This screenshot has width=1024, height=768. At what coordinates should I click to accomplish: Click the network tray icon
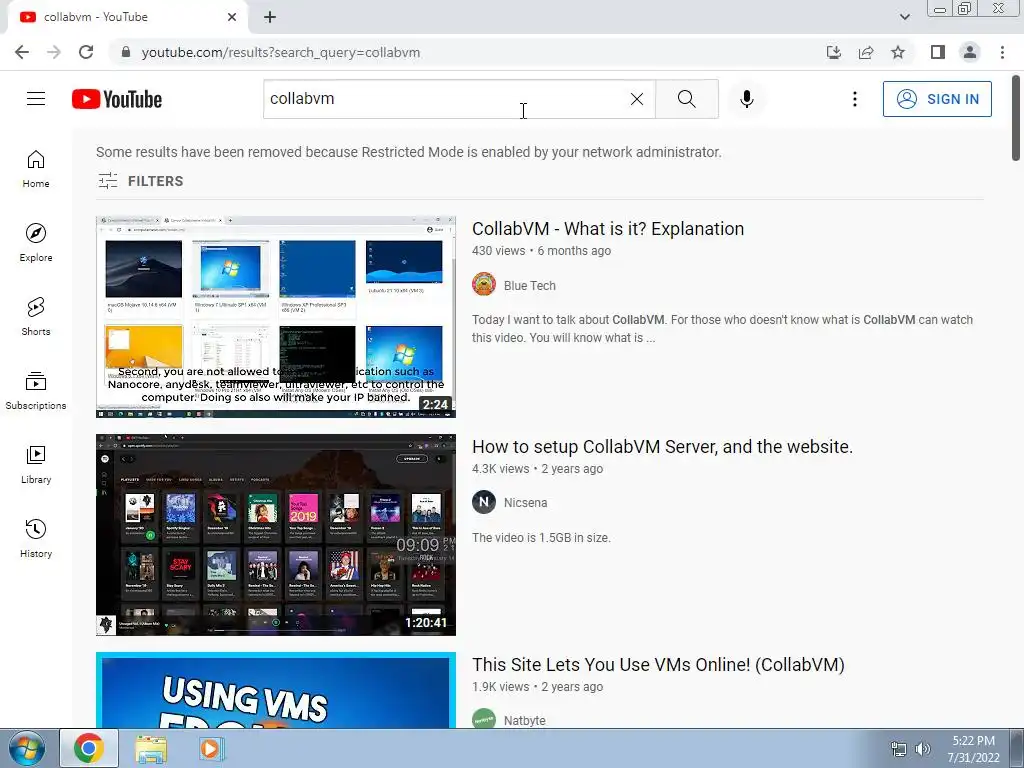899,749
